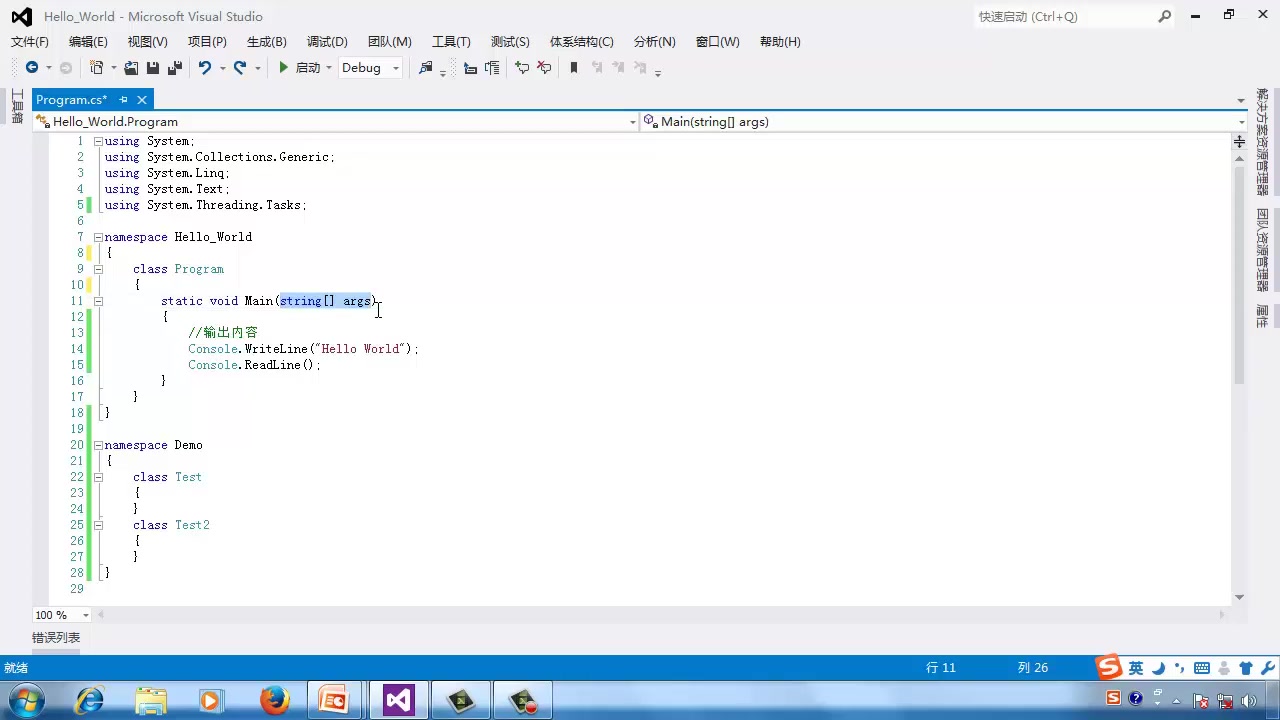Click the Sogou input method S logo
Screen dimensions: 1280x720
1108,667
